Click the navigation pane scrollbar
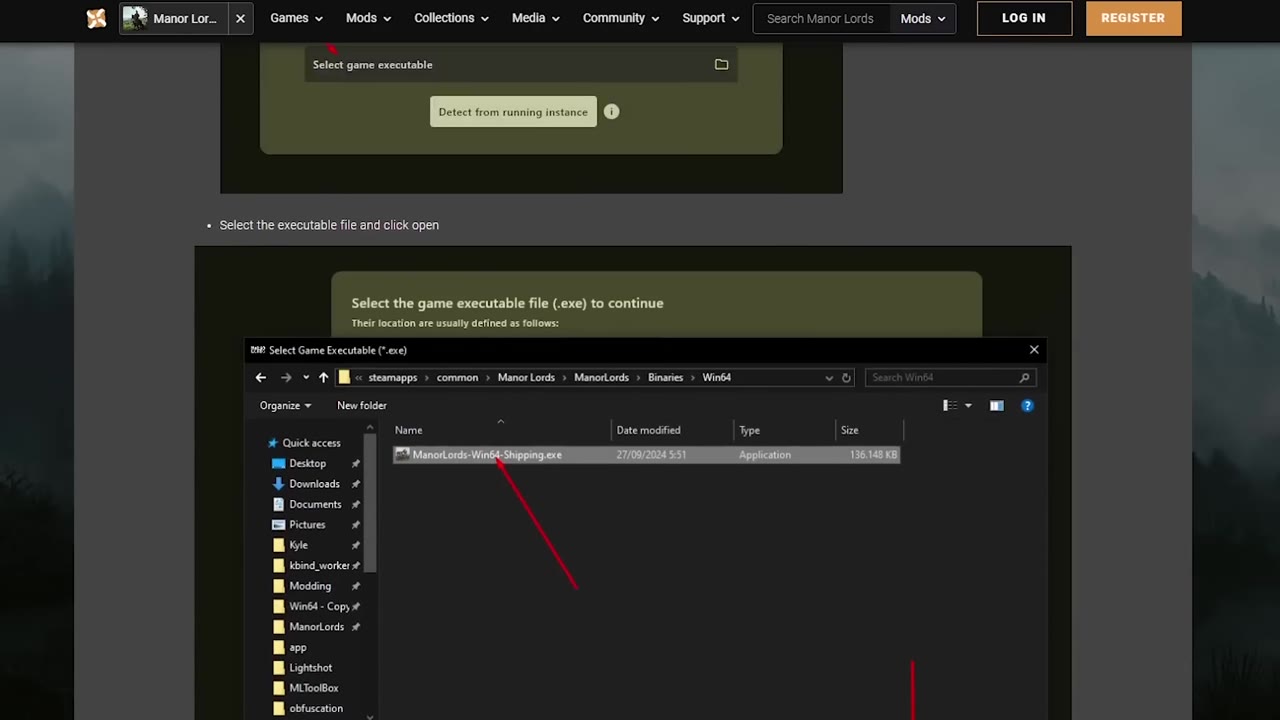 click(370, 503)
